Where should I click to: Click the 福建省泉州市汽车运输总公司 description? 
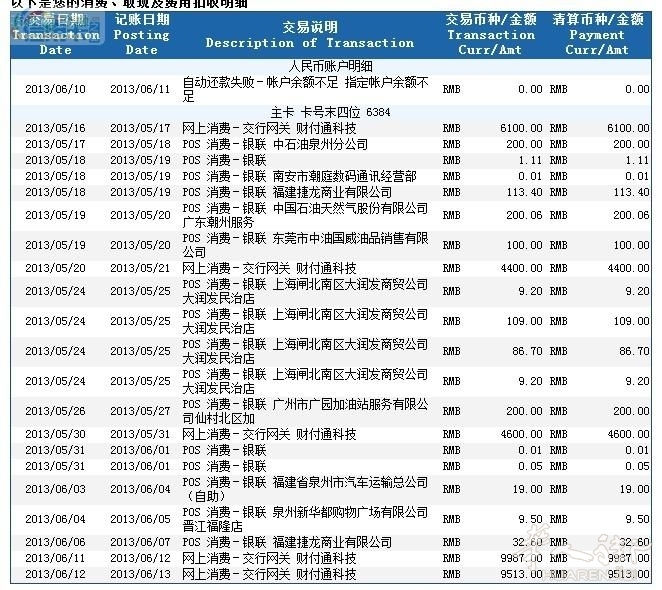pos(305,489)
